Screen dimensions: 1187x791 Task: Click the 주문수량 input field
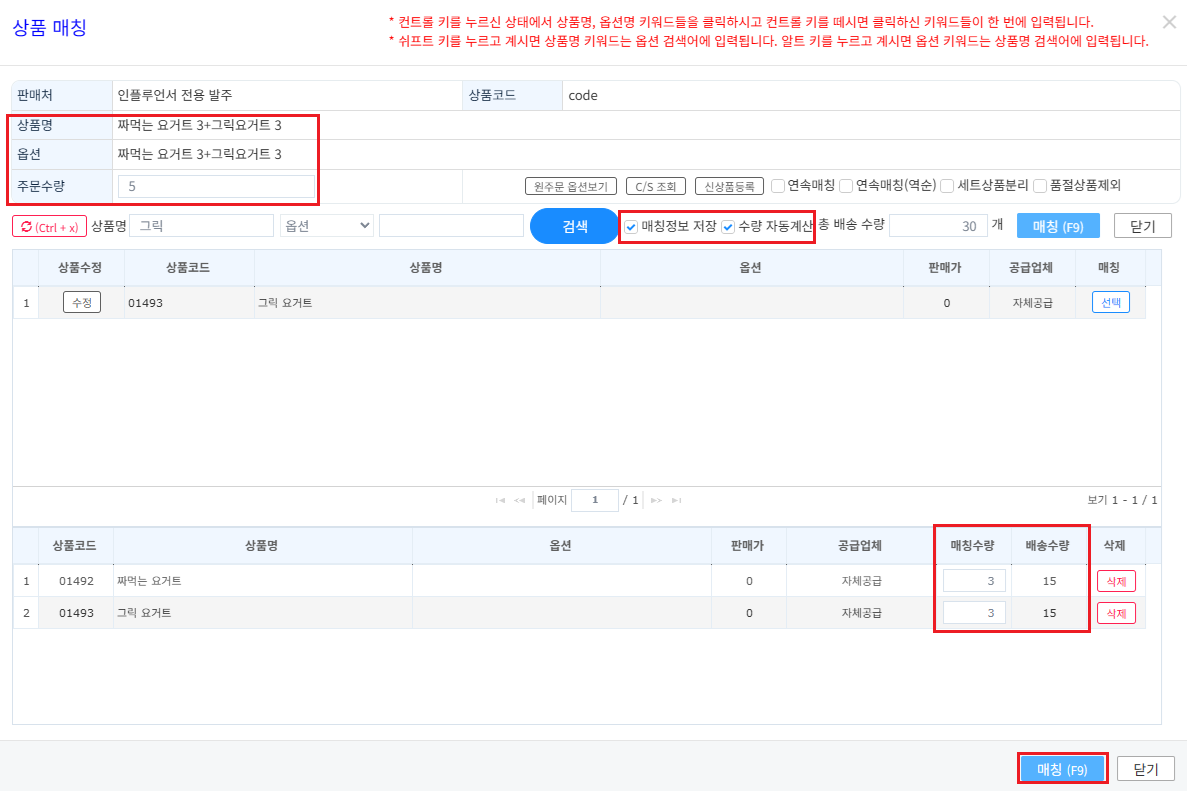tap(217, 186)
